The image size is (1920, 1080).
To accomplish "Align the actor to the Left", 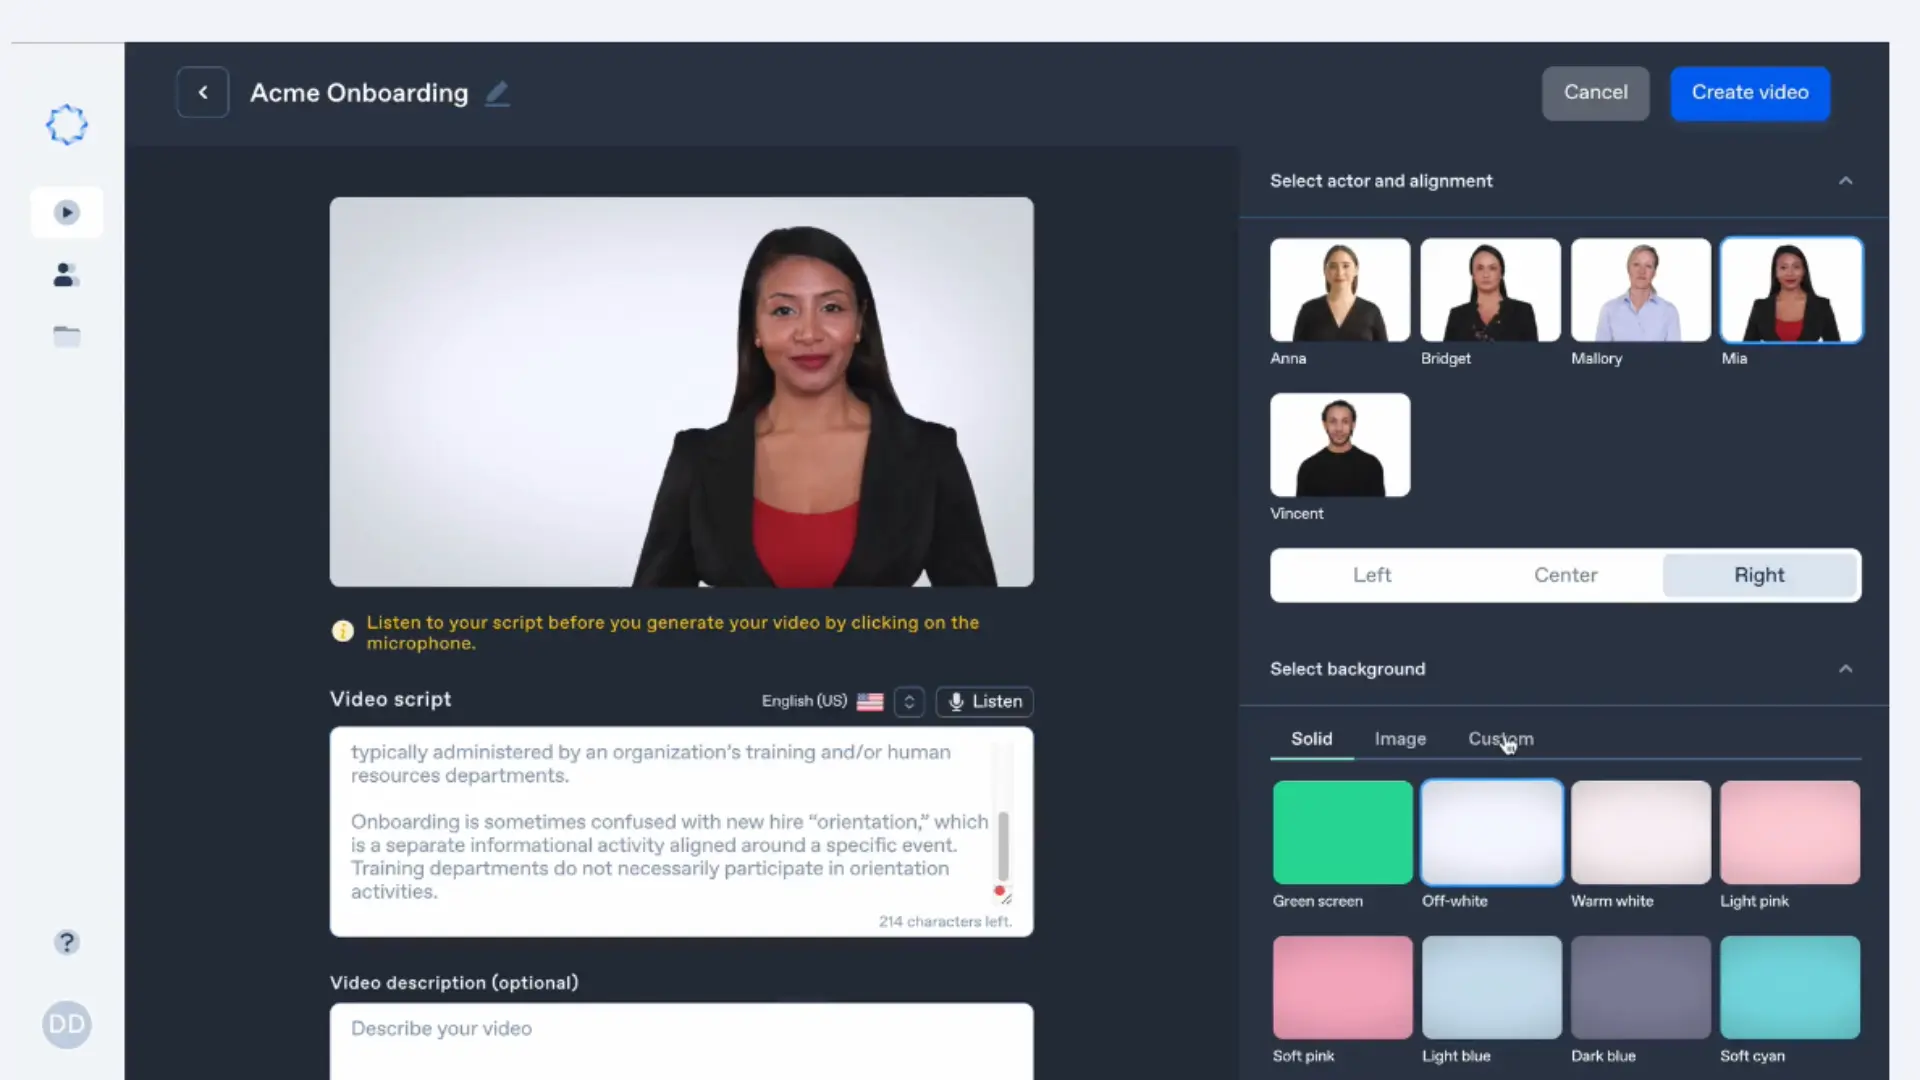I will coord(1372,575).
